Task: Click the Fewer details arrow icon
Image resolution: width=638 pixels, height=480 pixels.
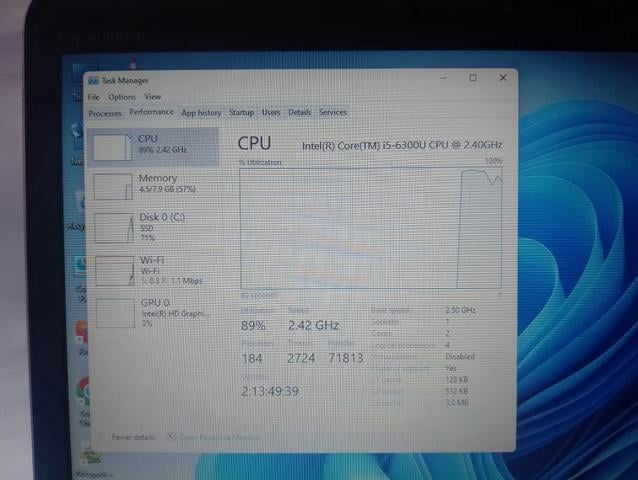Action: click(102, 437)
